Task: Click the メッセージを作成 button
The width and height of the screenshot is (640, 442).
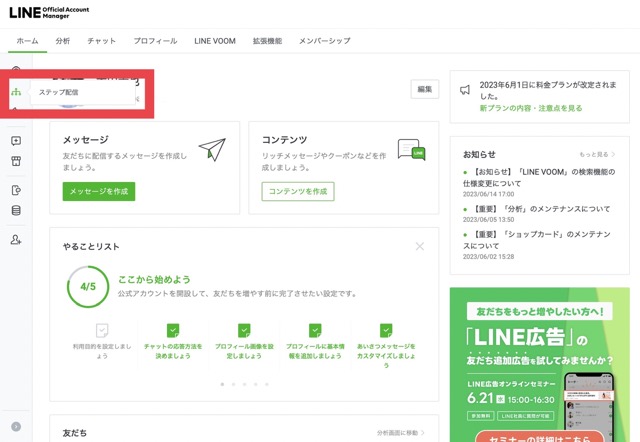Action: (99, 191)
